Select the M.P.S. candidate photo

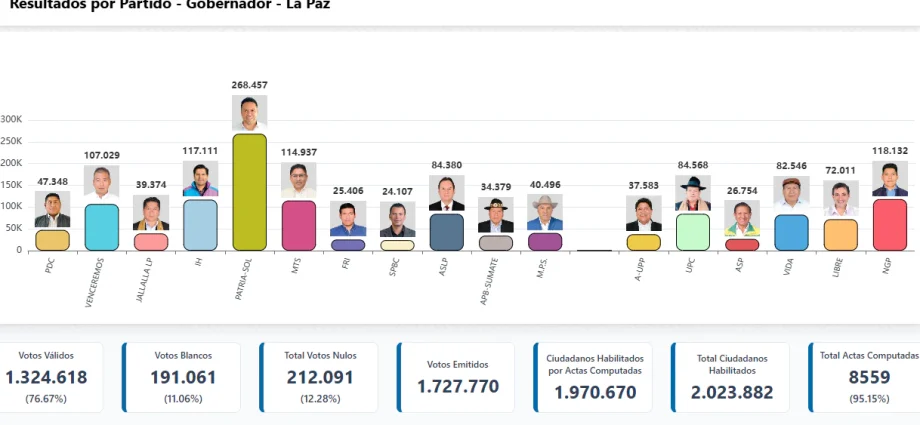point(545,213)
